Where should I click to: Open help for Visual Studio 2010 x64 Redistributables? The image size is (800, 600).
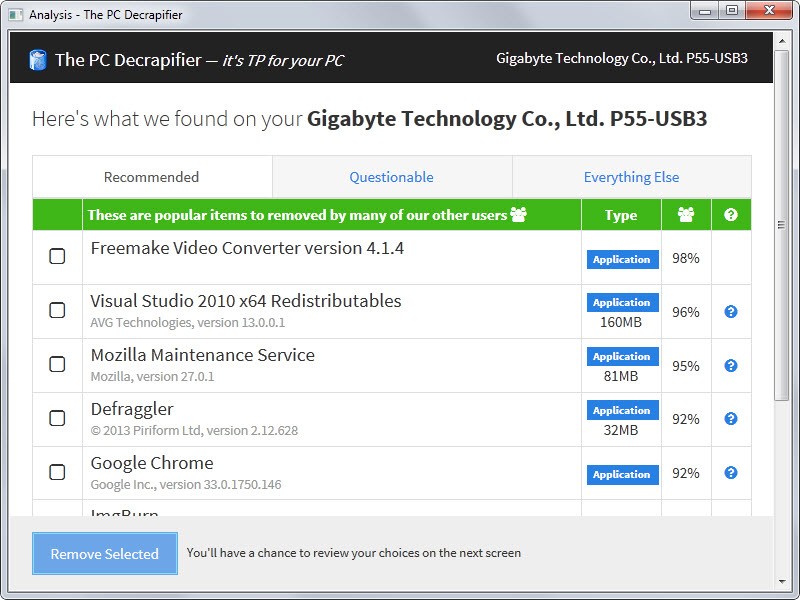tap(731, 311)
